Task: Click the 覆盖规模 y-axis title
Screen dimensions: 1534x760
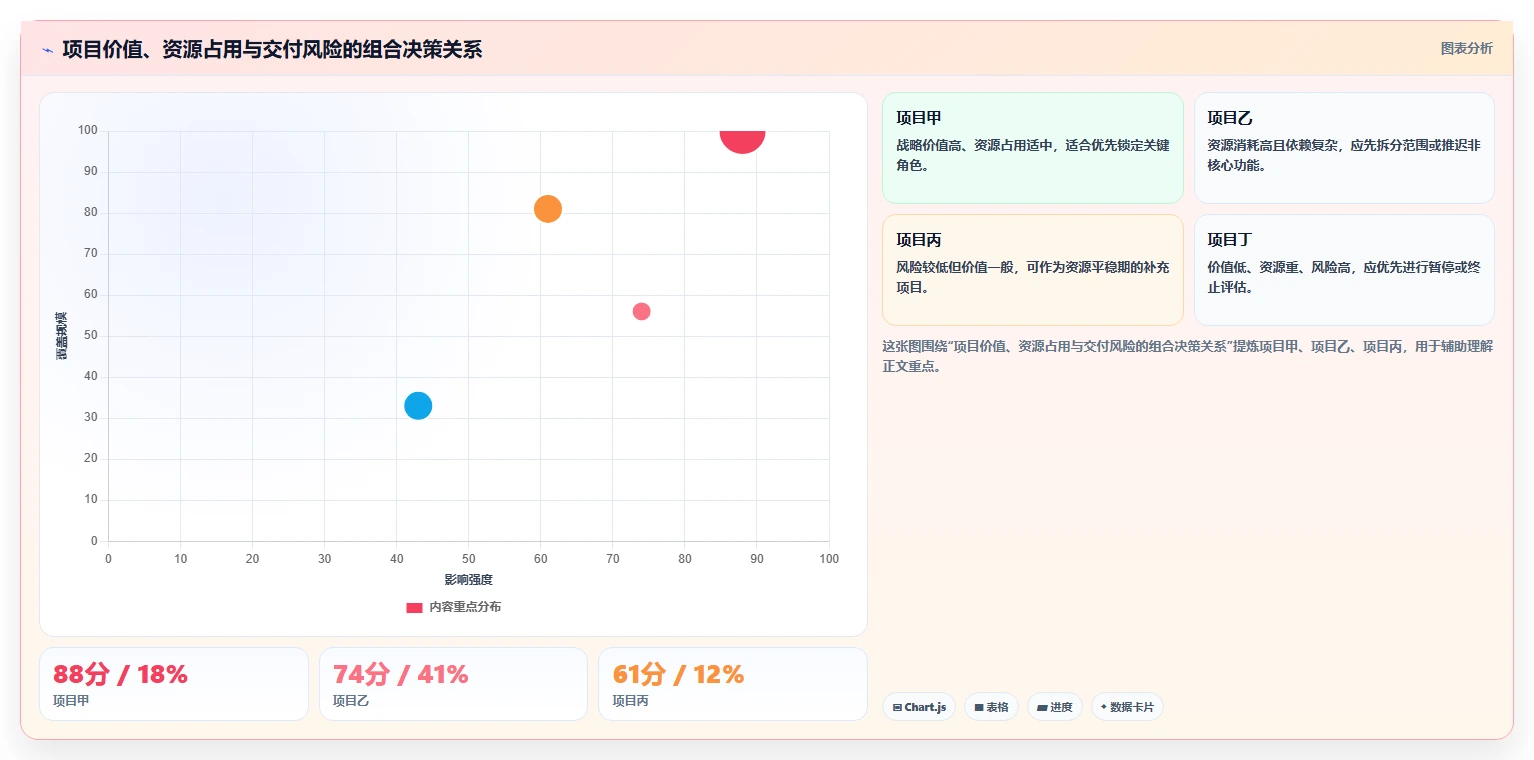Action: click(61, 336)
